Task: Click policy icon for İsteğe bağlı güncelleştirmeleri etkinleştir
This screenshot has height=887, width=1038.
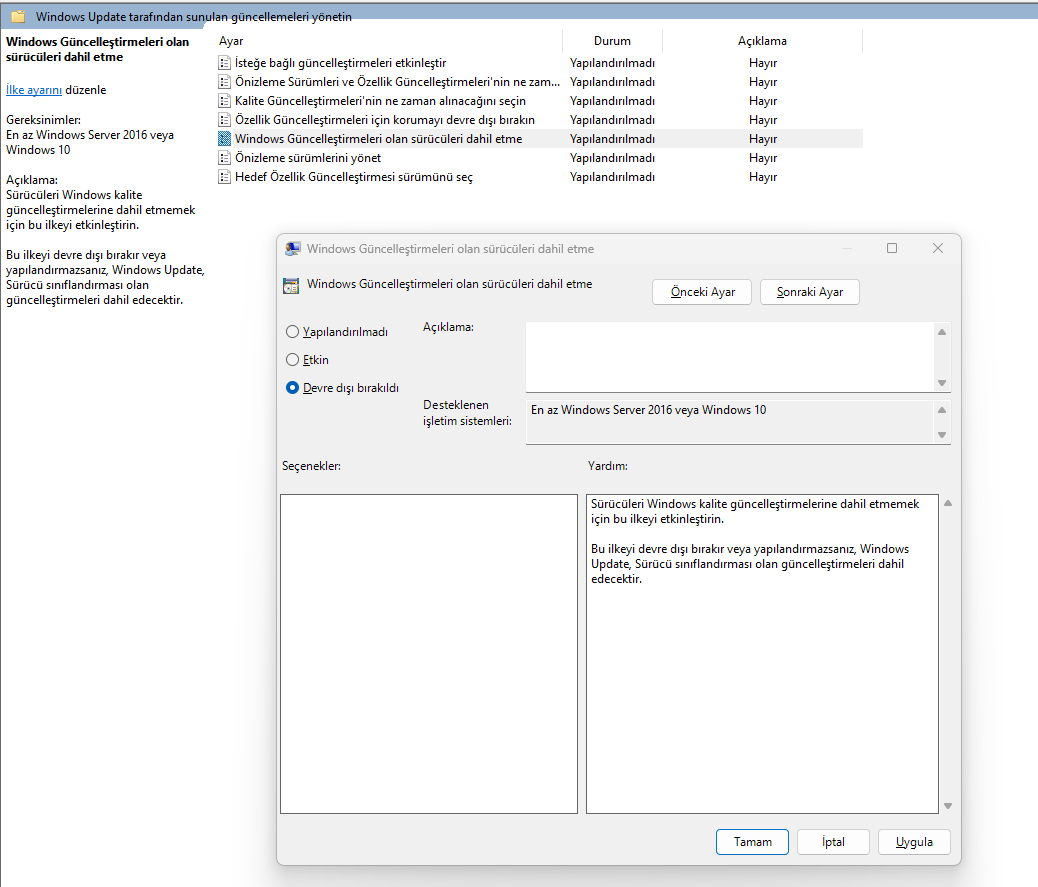Action: click(224, 63)
